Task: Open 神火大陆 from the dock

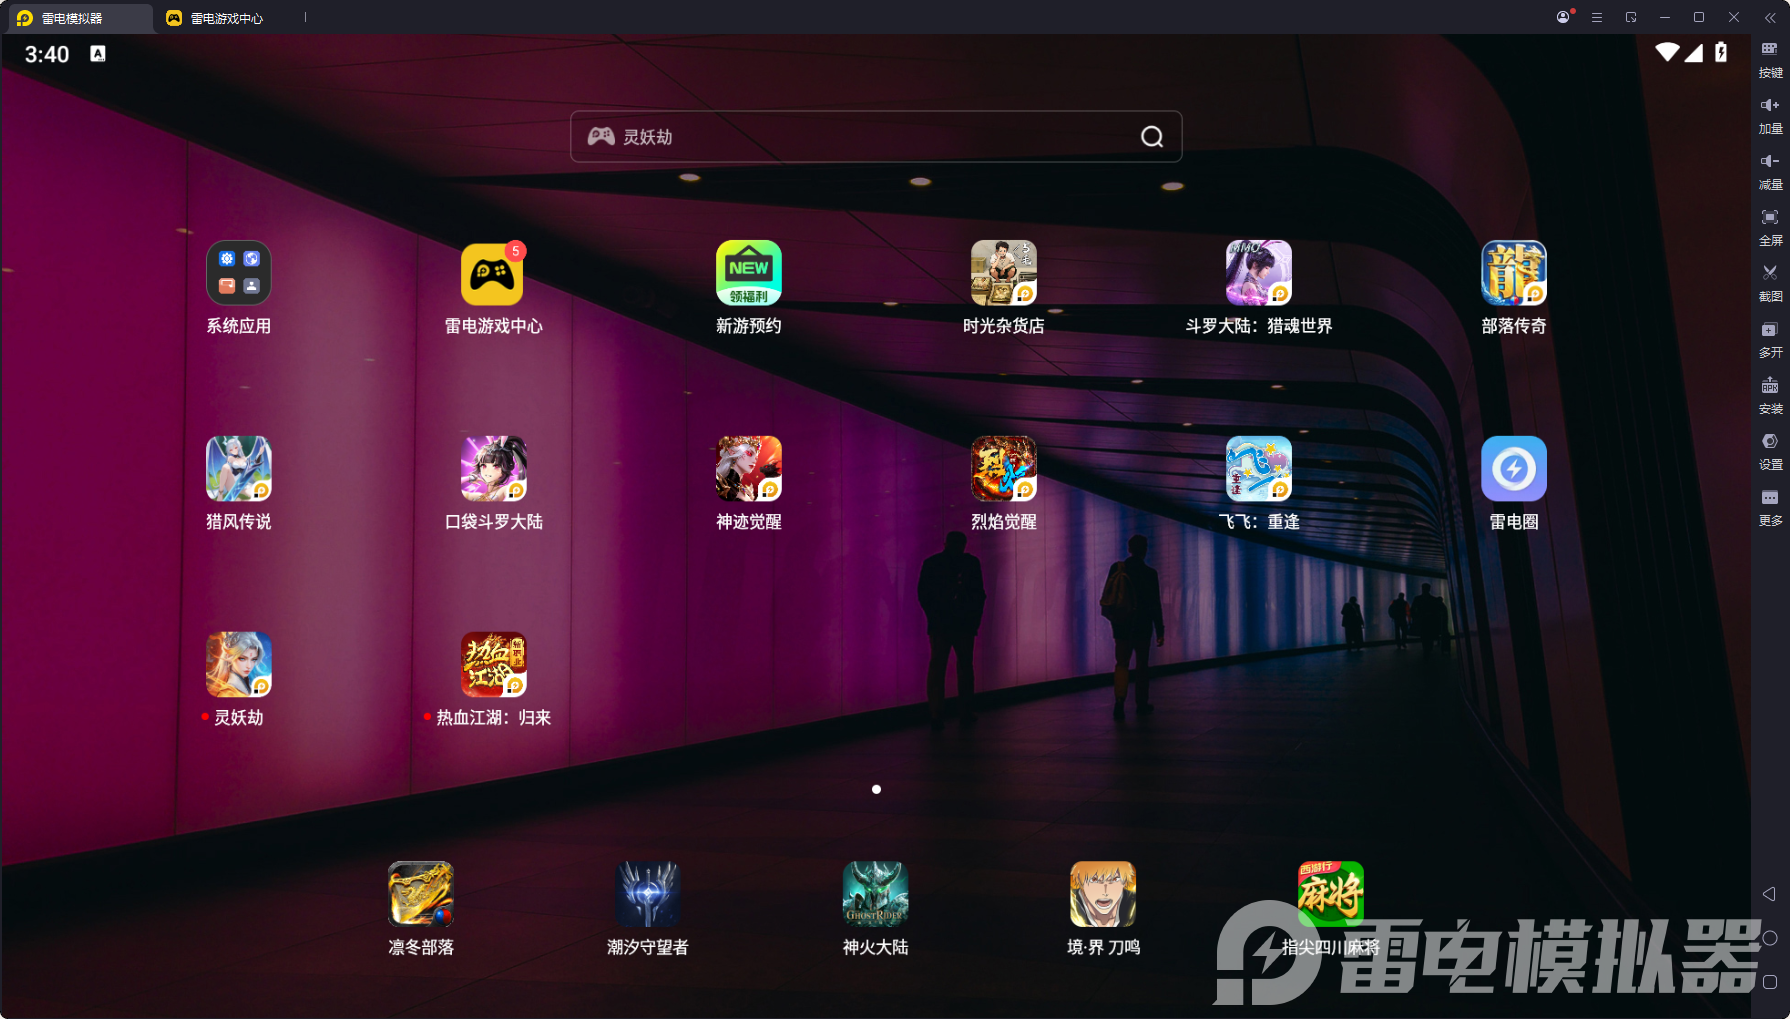Action: point(875,894)
